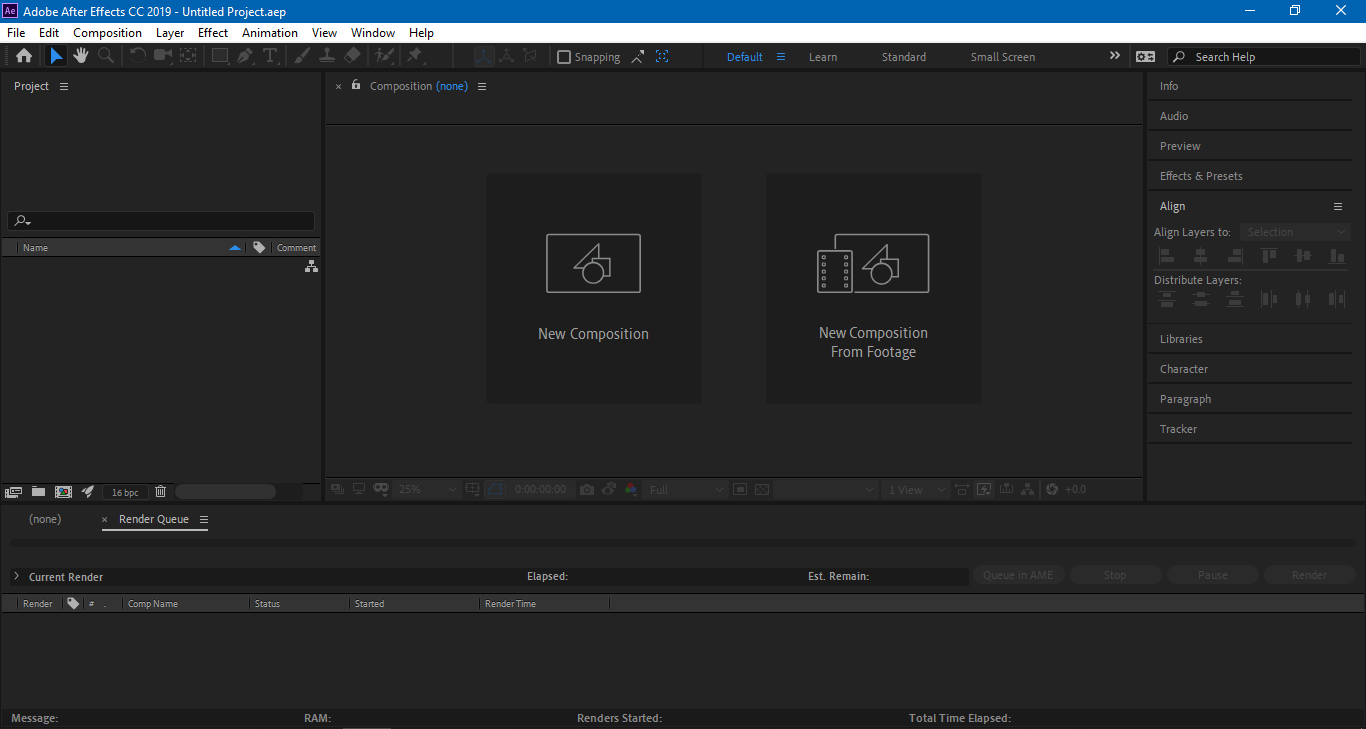Viewport: 1366px width, 729px height.
Task: Open the project flowchart view icon
Action: pyautogui.click(x=311, y=266)
